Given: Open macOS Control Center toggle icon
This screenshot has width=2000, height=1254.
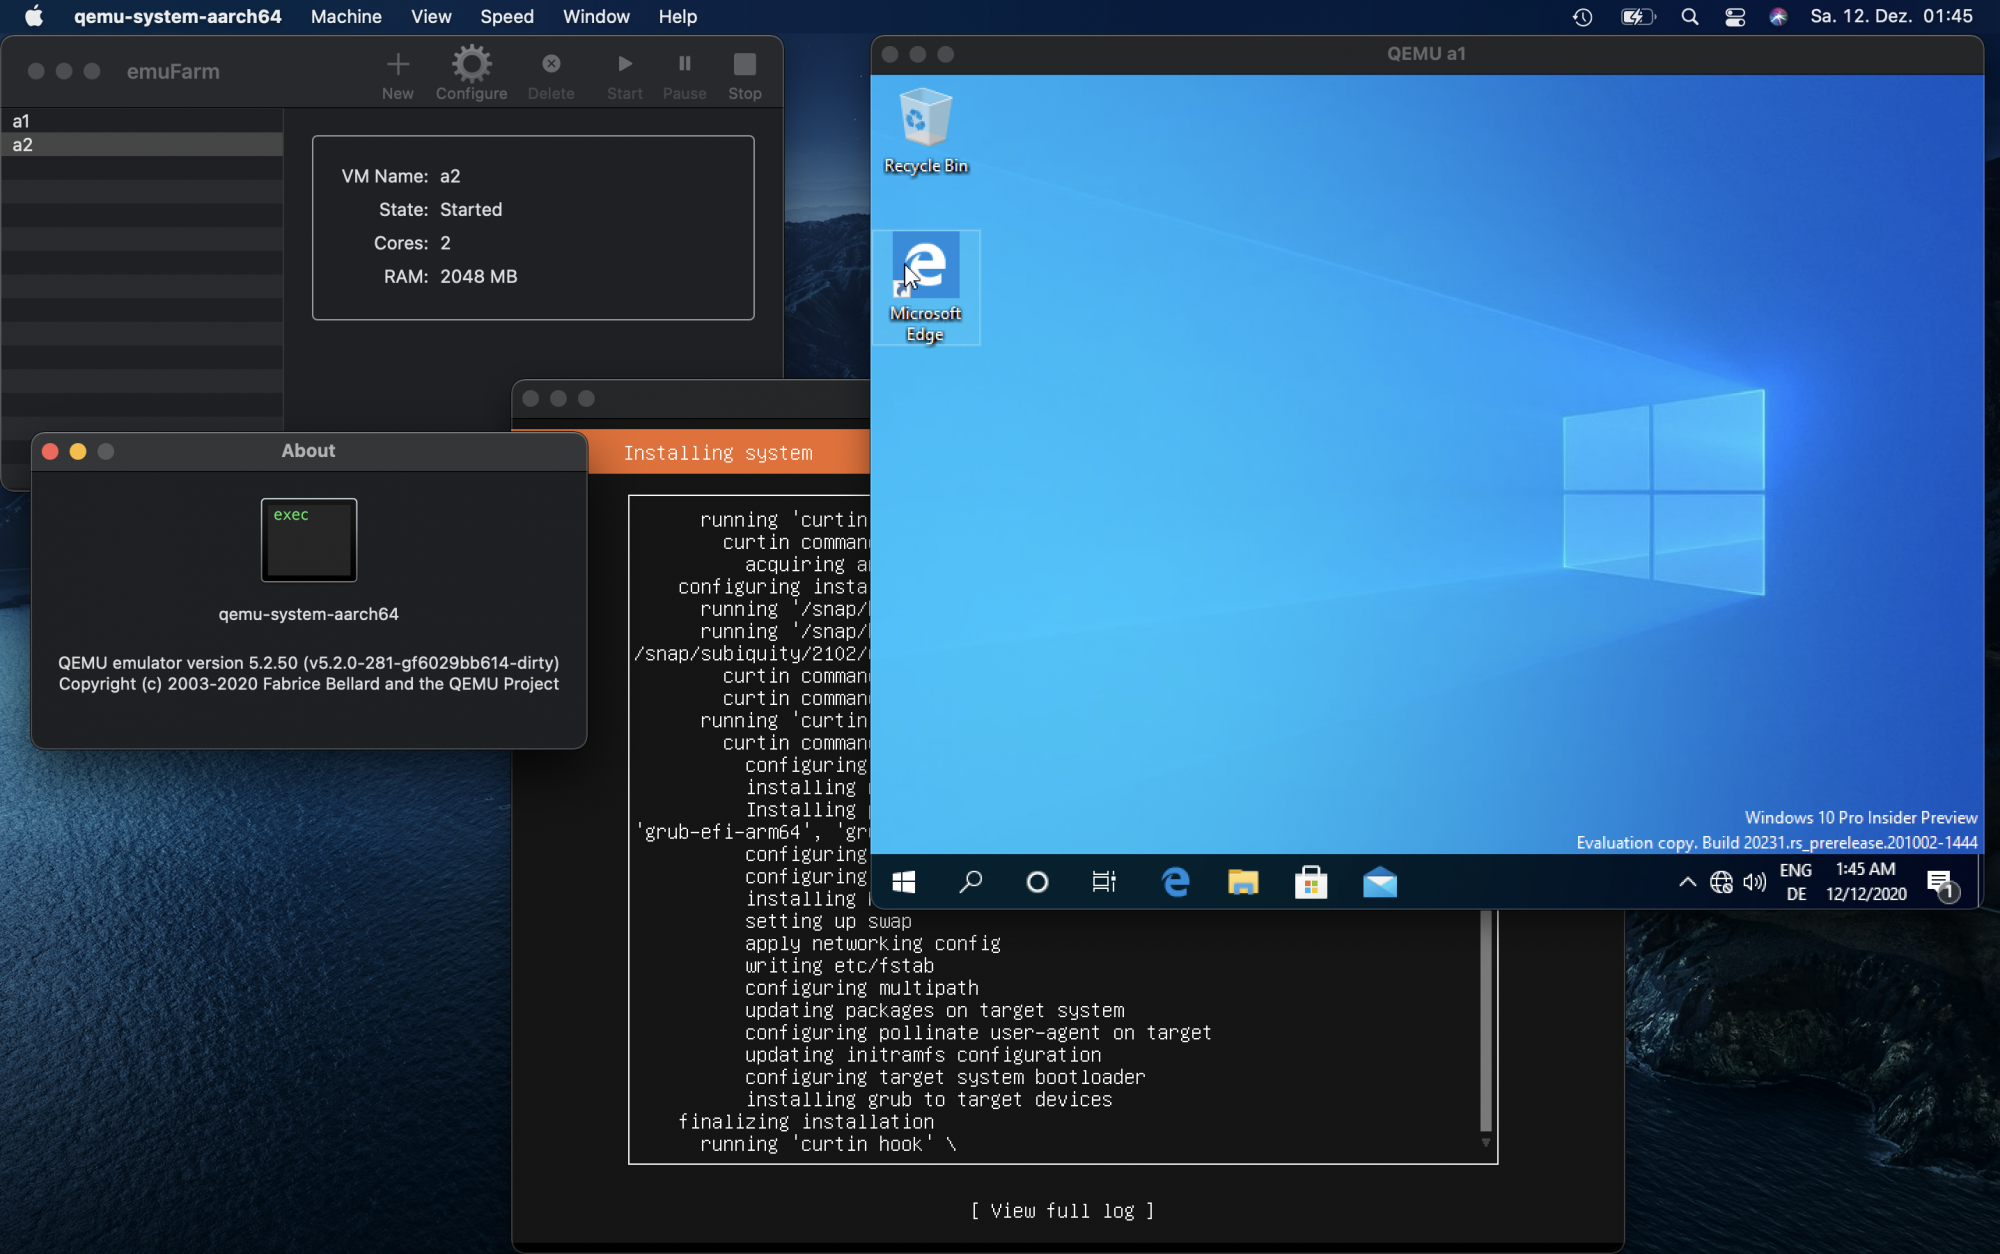Looking at the screenshot, I should click(x=1735, y=16).
